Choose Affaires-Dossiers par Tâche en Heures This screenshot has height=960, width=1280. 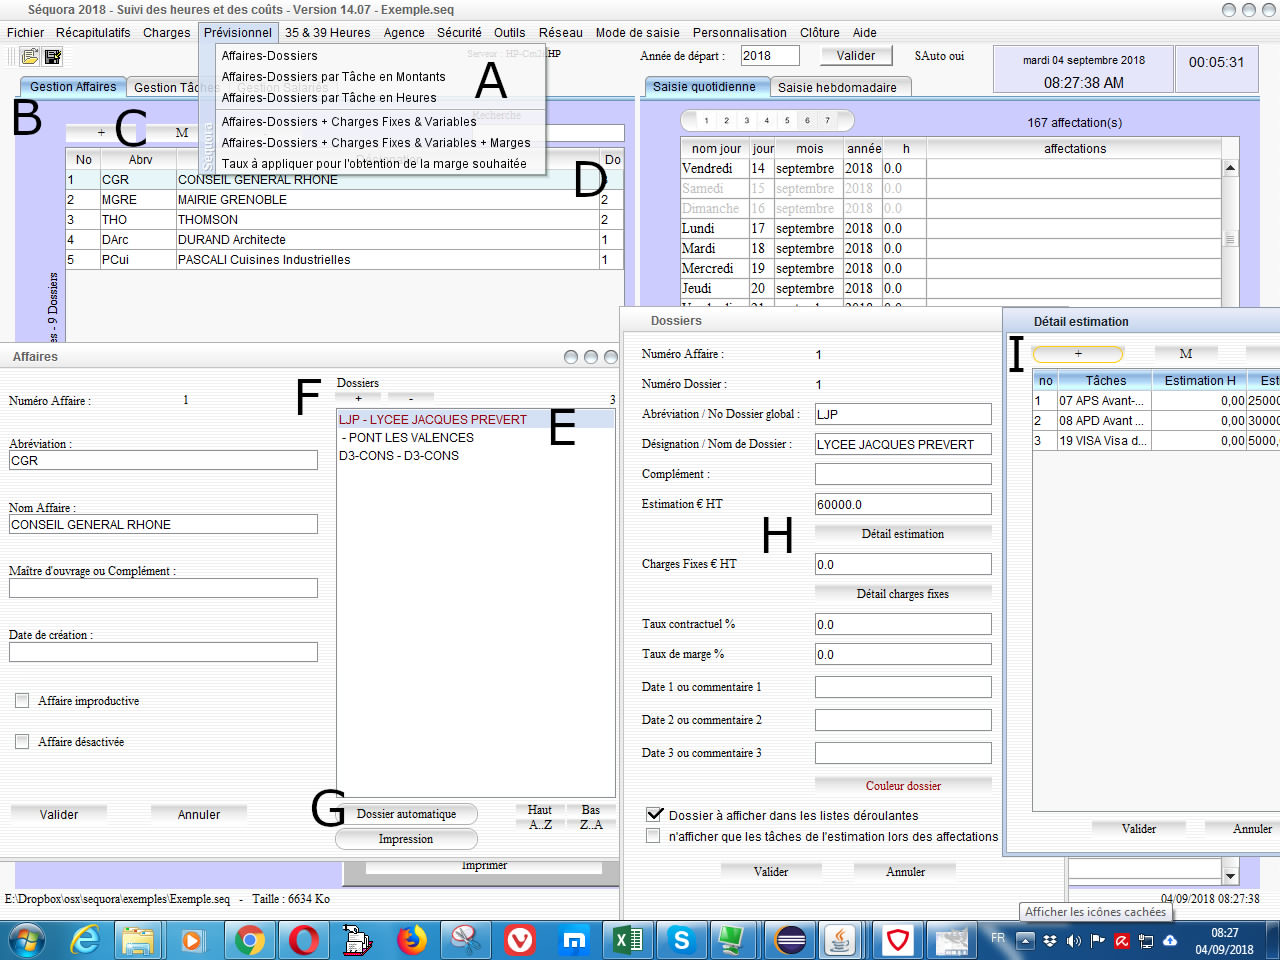click(329, 98)
